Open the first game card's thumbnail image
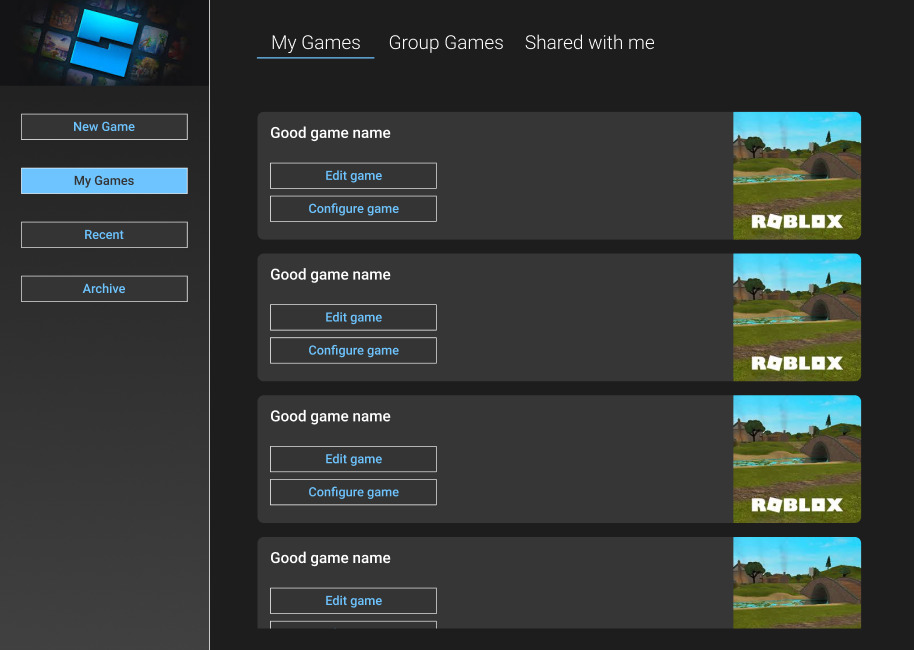This screenshot has height=650, width=914. click(x=797, y=175)
